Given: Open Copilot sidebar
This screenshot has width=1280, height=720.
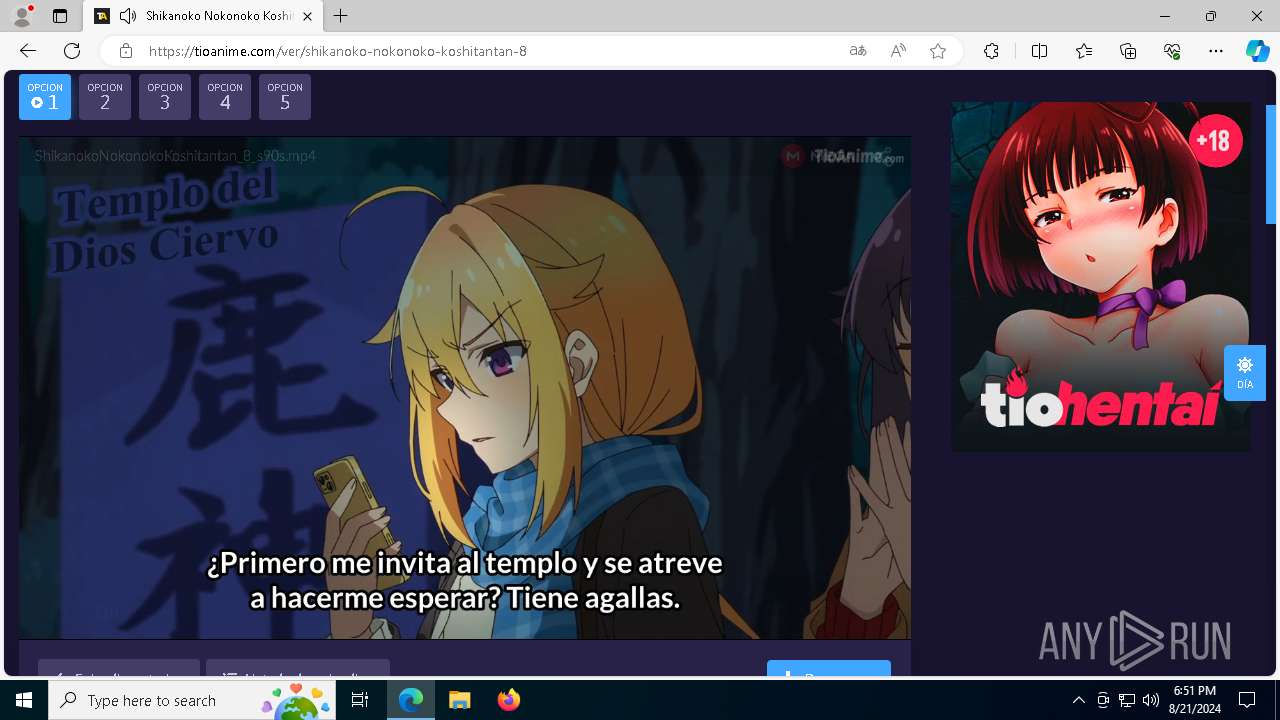Looking at the screenshot, I should click(x=1257, y=51).
